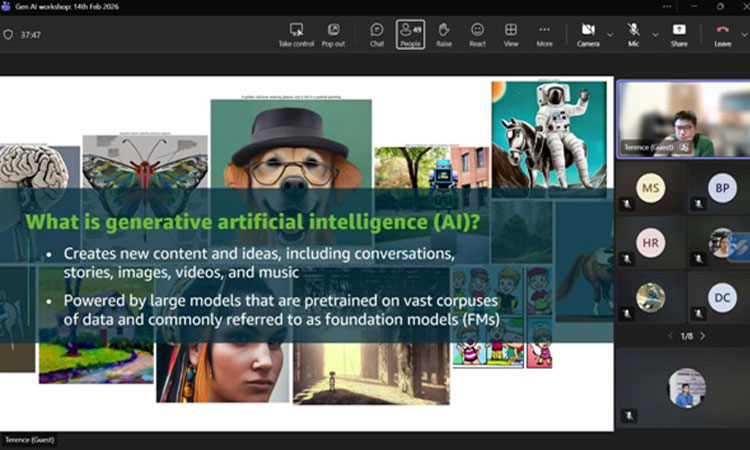
Task: Open the View layout menu
Action: coord(511,34)
